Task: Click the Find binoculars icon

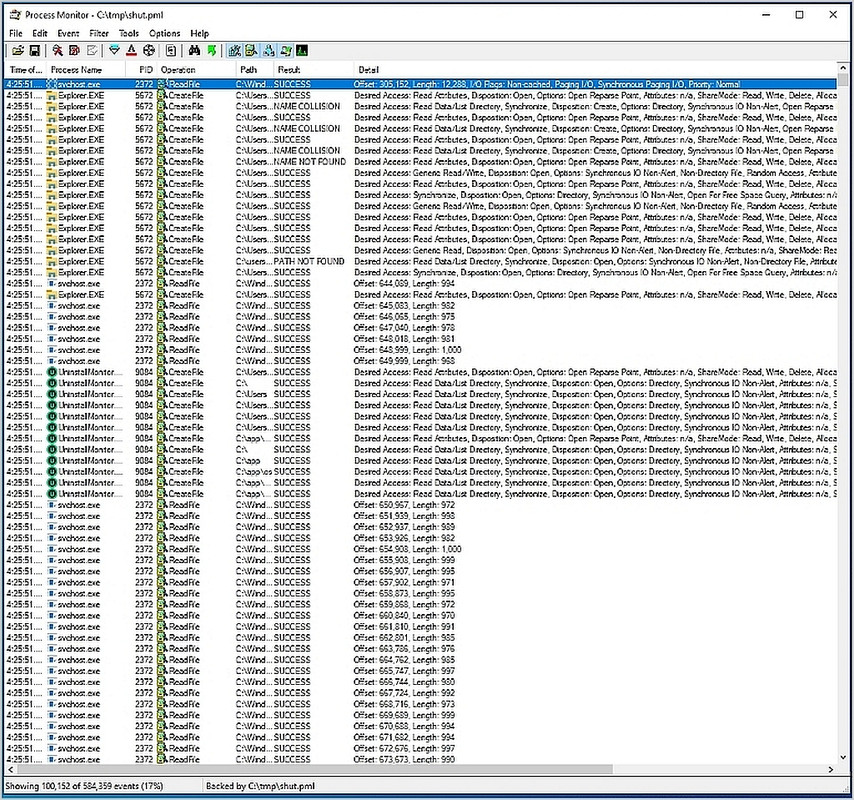Action: [194, 51]
